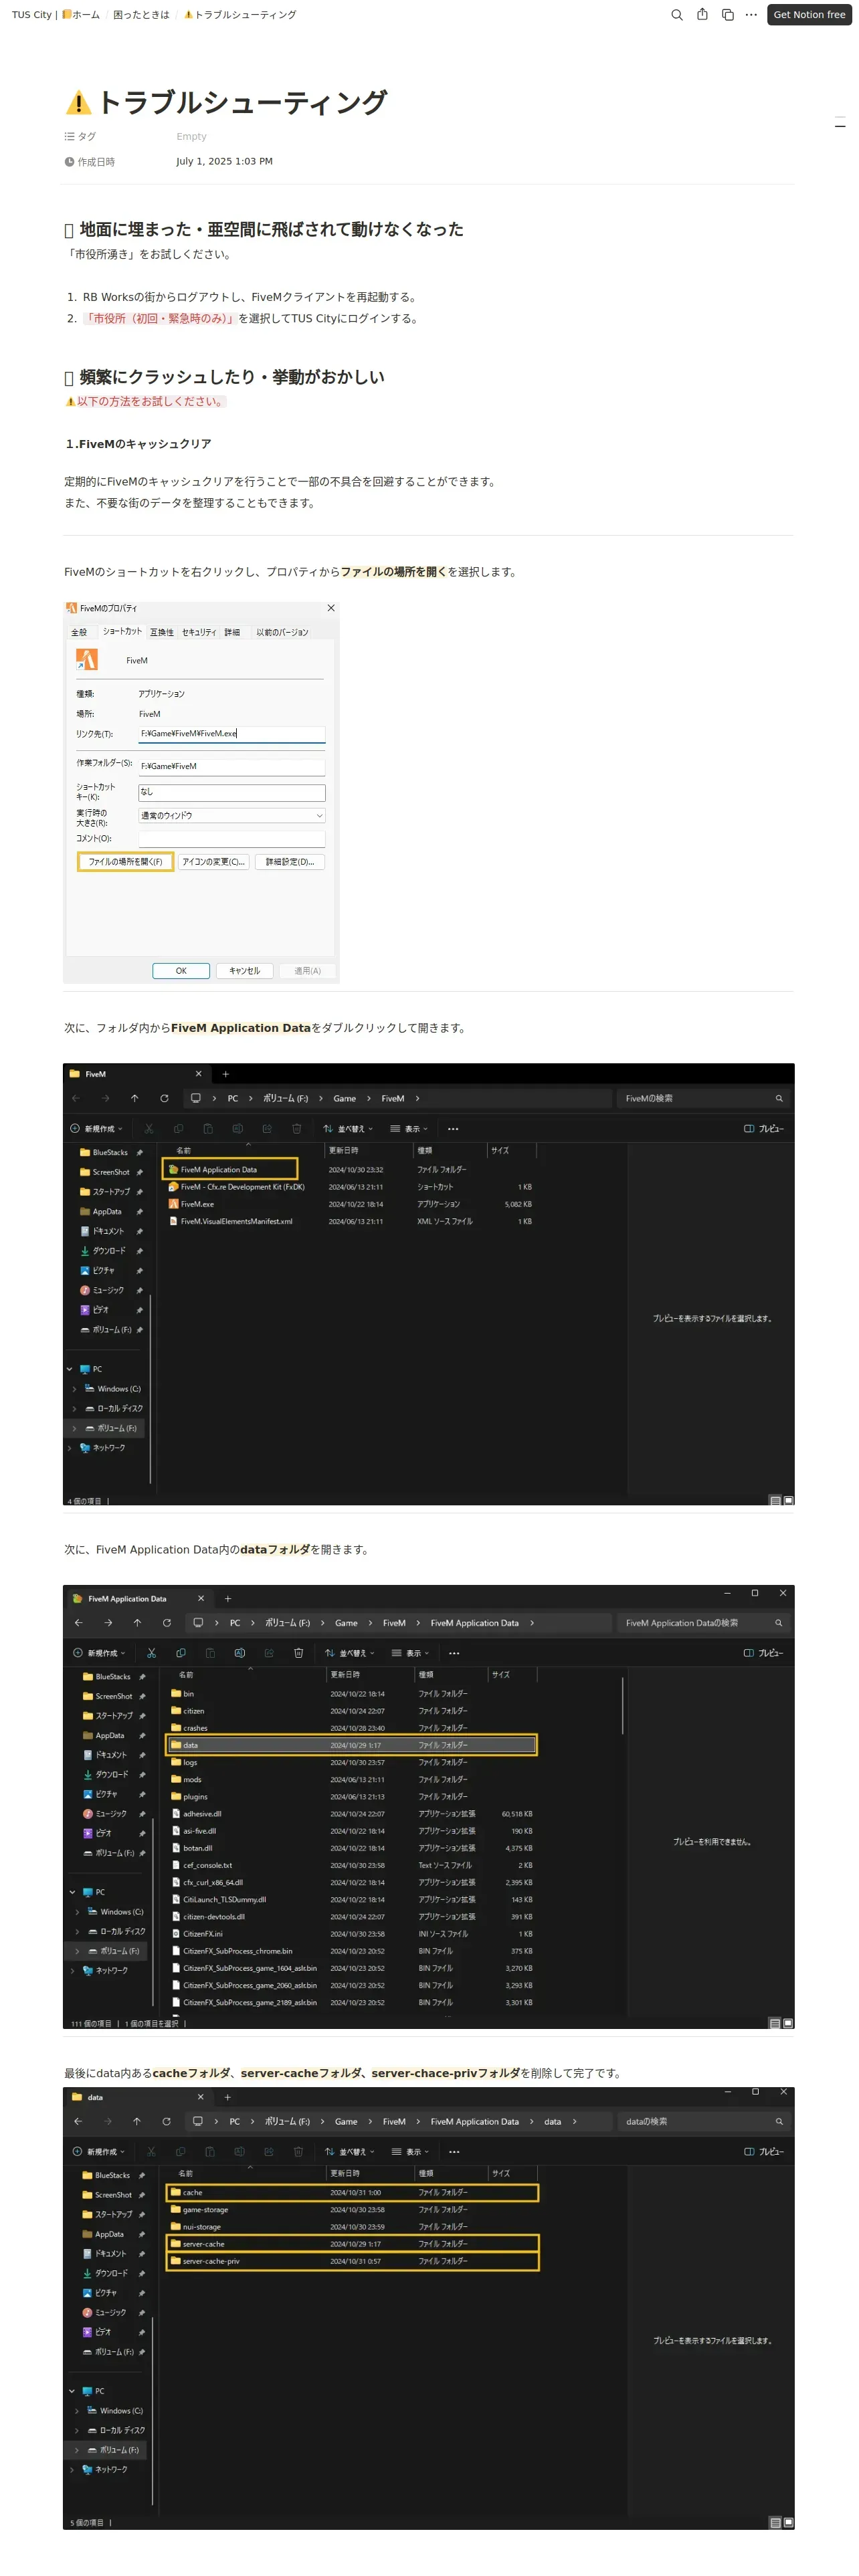Viewport: 859px width, 2576px height.
Task: Click FiveM.exe file row
Action: pos(350,1204)
